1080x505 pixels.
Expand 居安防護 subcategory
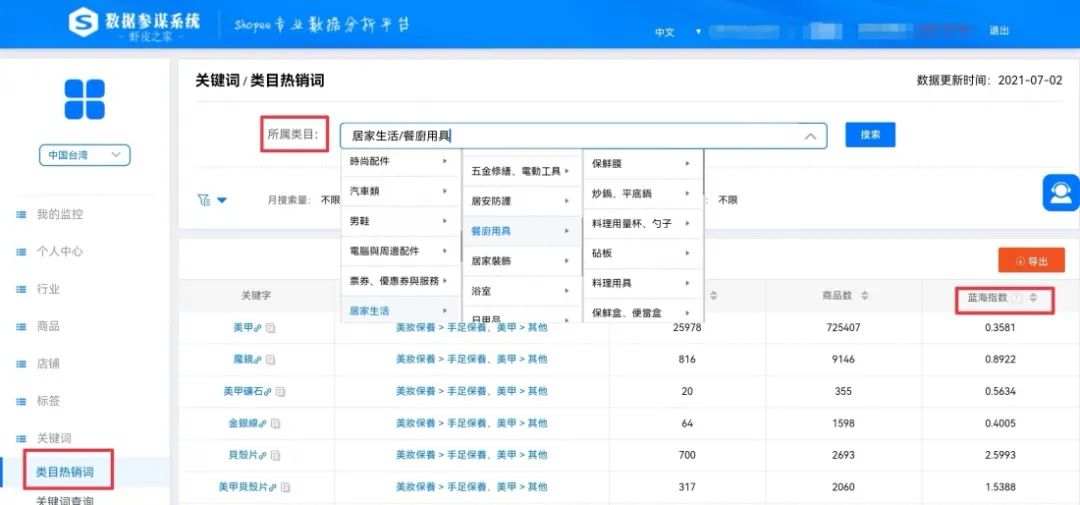click(x=522, y=201)
